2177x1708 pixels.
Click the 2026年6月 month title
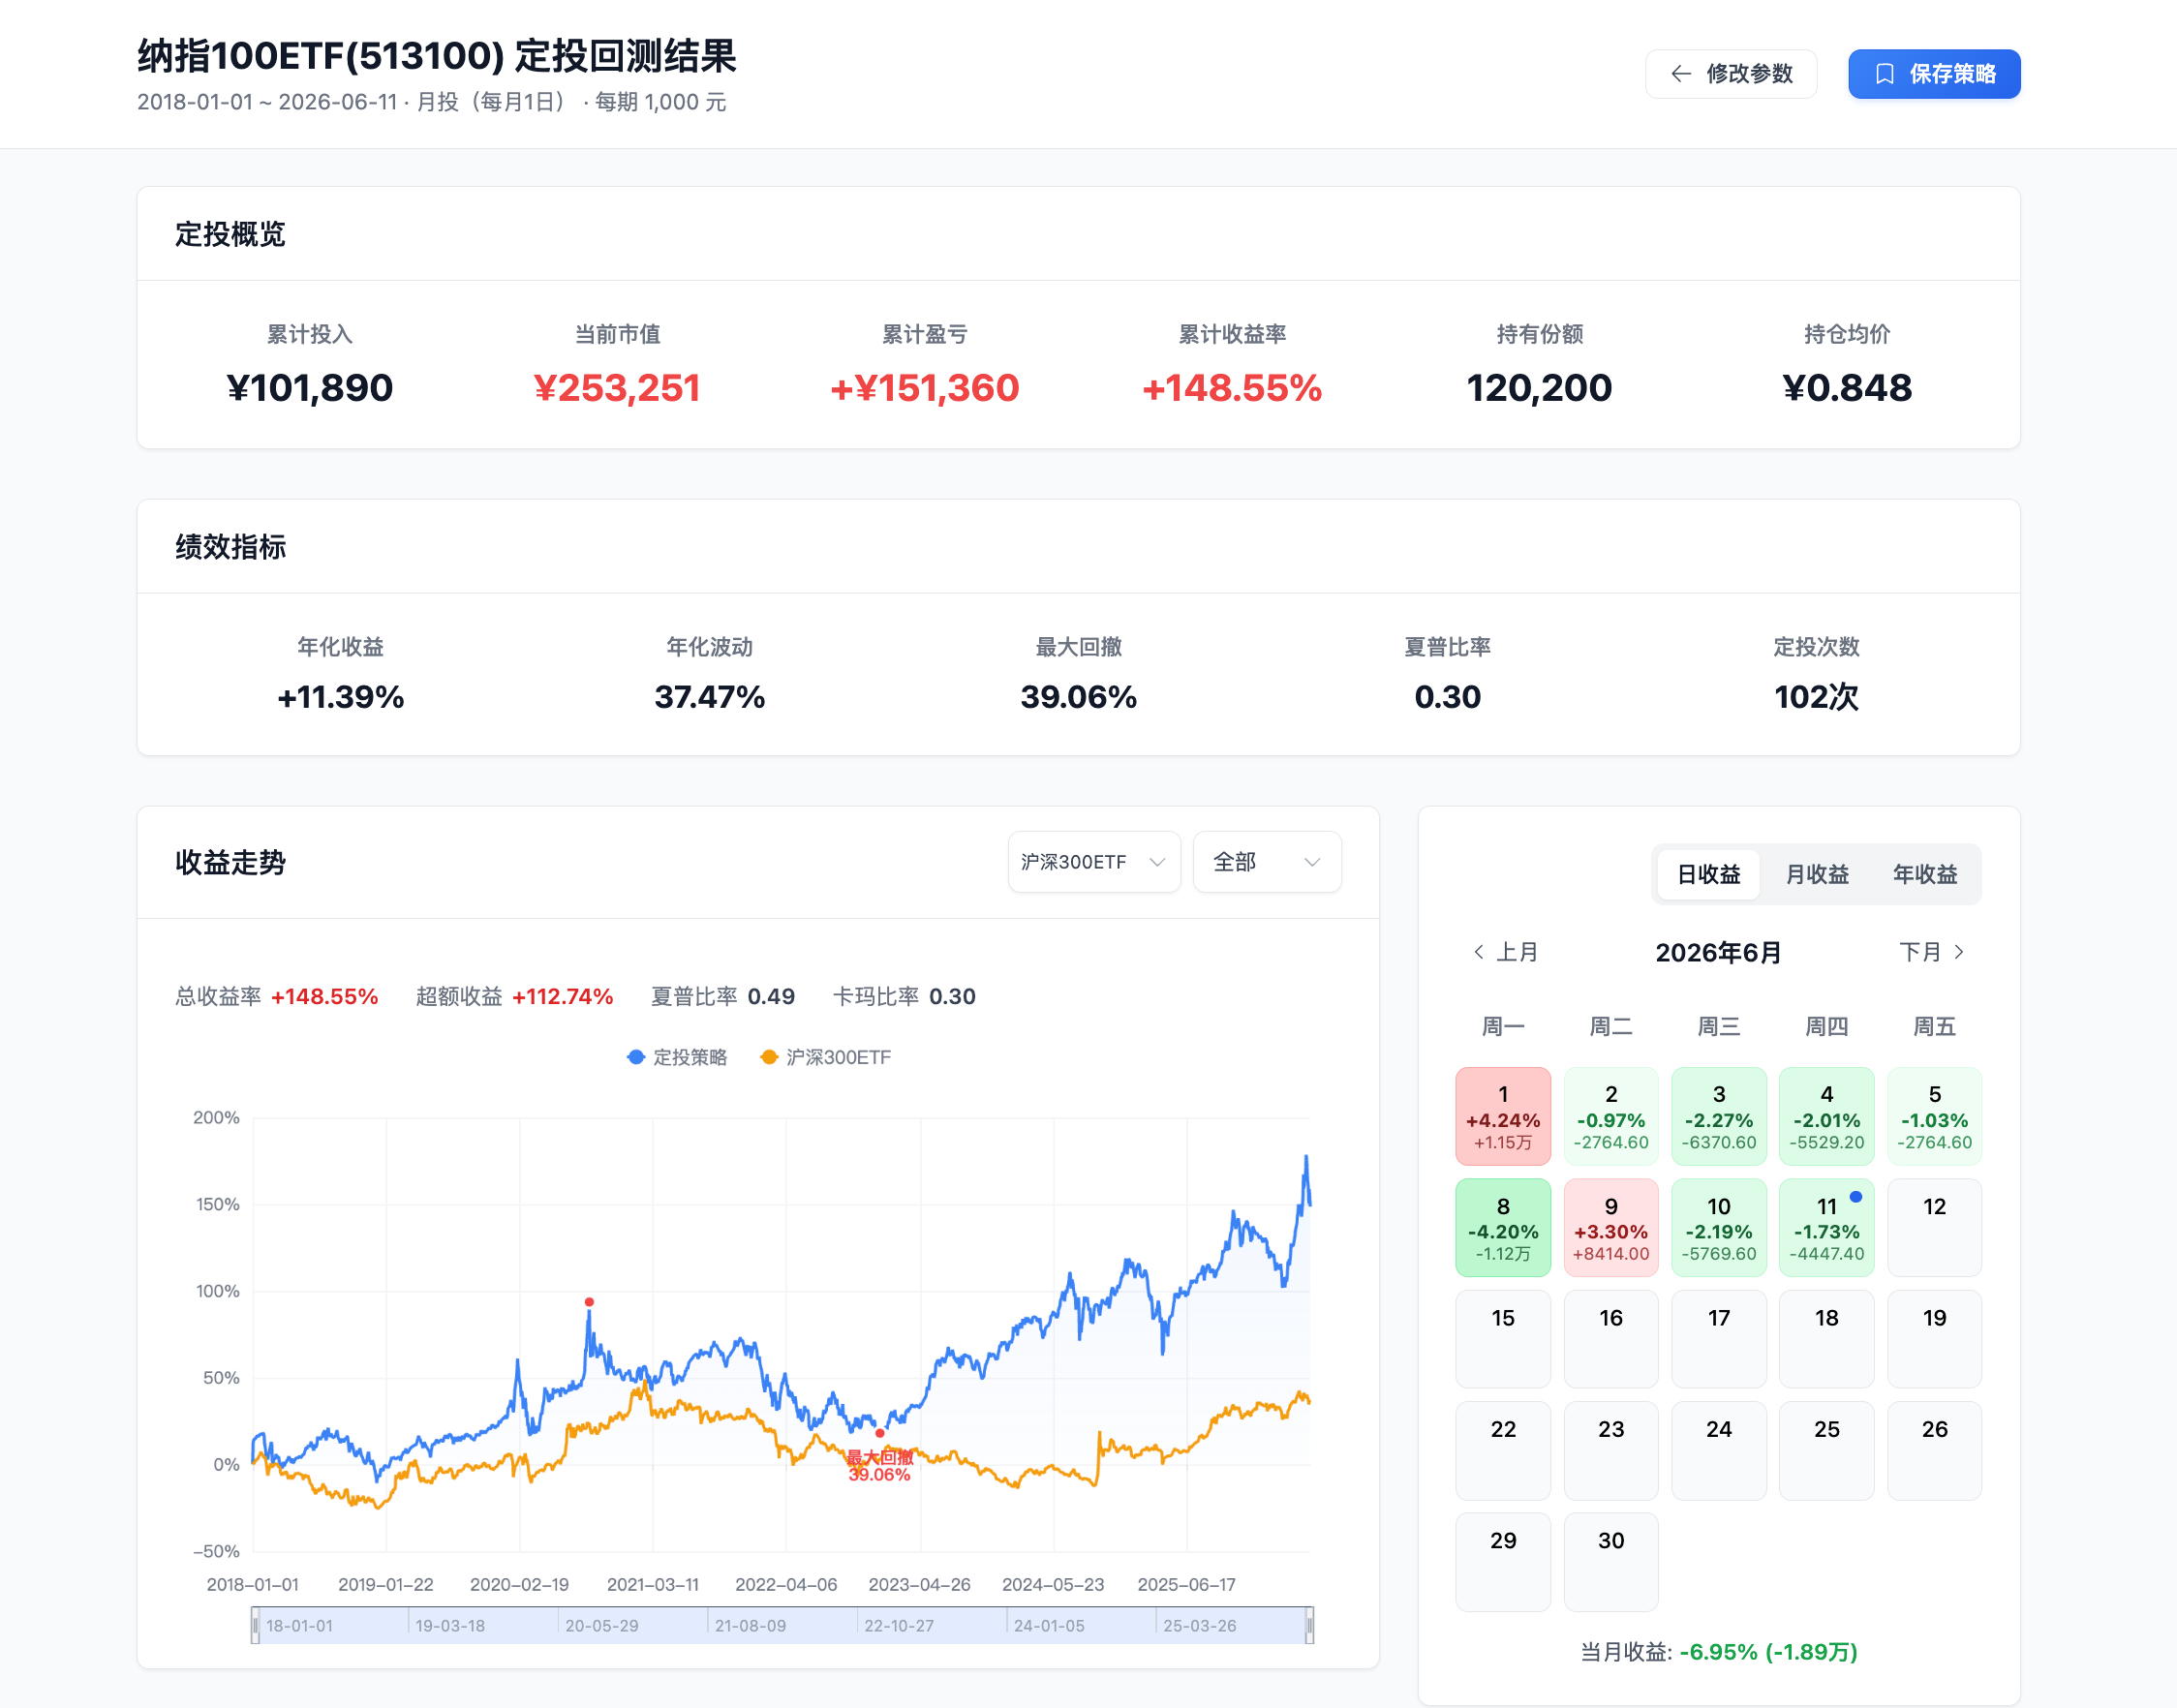[1718, 952]
